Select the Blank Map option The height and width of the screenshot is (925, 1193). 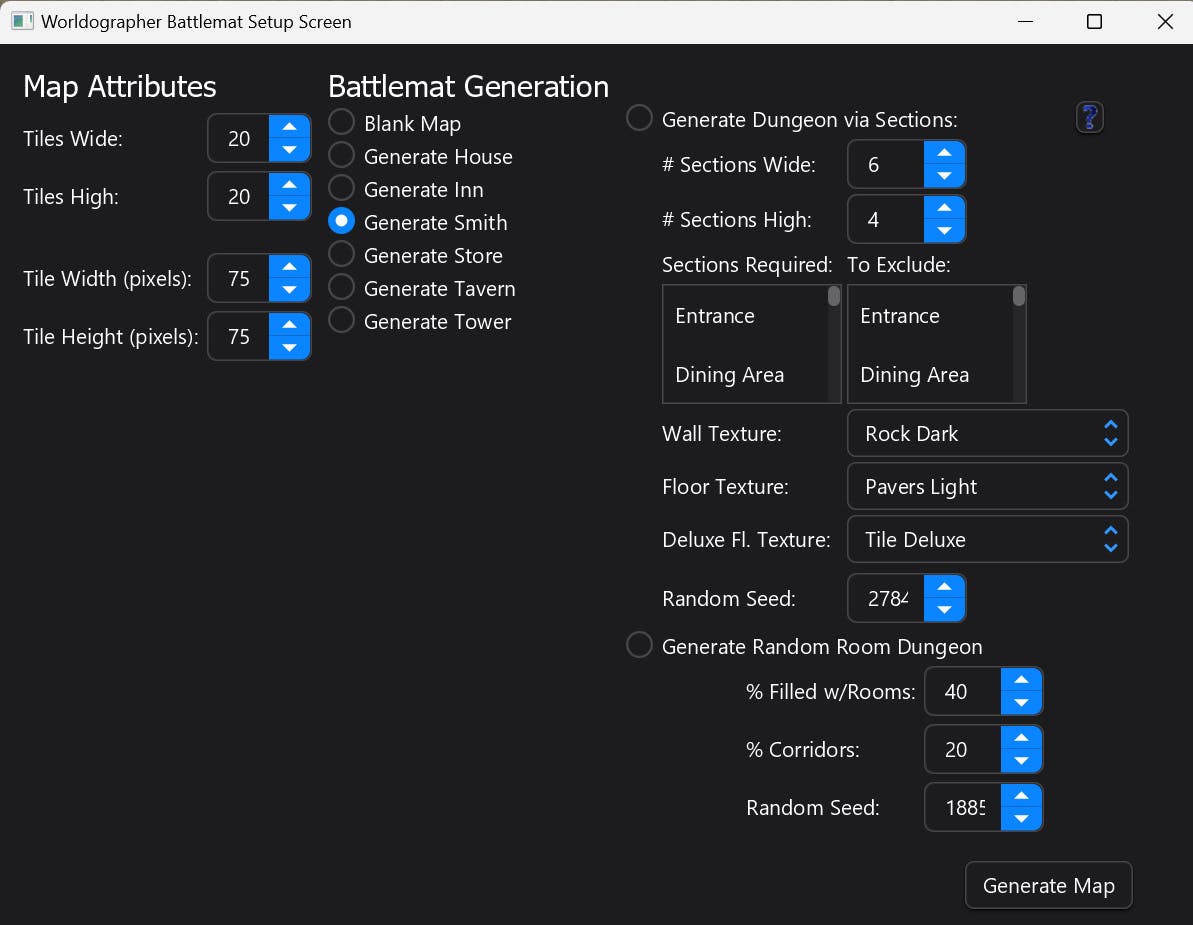[341, 122]
